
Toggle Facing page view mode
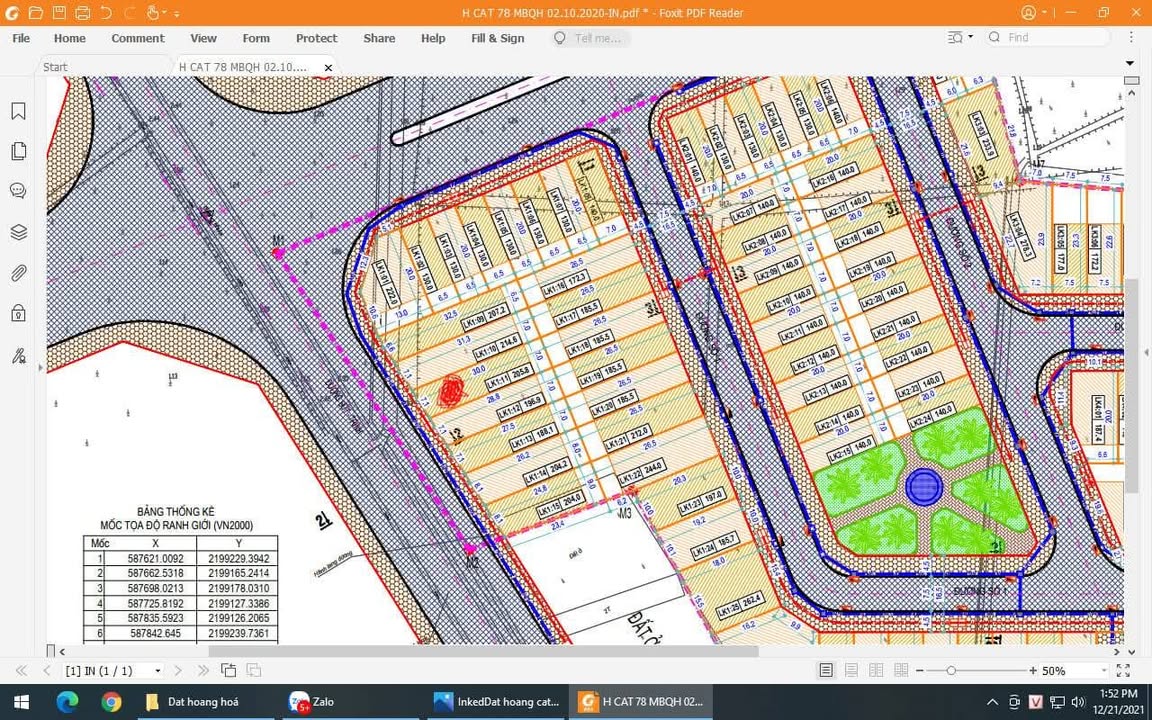tap(877, 670)
